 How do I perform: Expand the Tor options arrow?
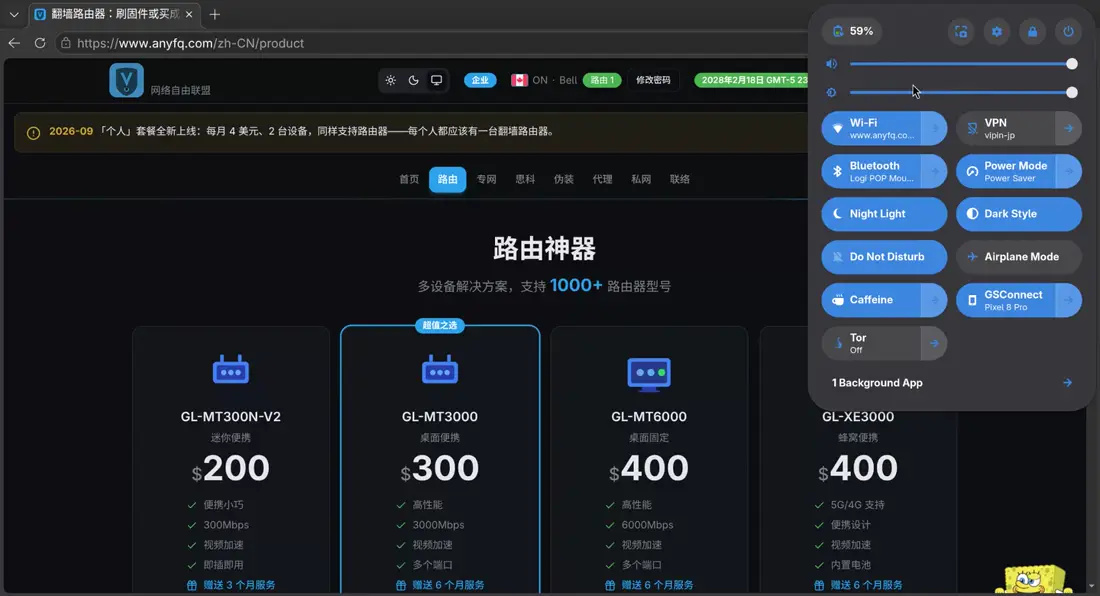pos(934,344)
